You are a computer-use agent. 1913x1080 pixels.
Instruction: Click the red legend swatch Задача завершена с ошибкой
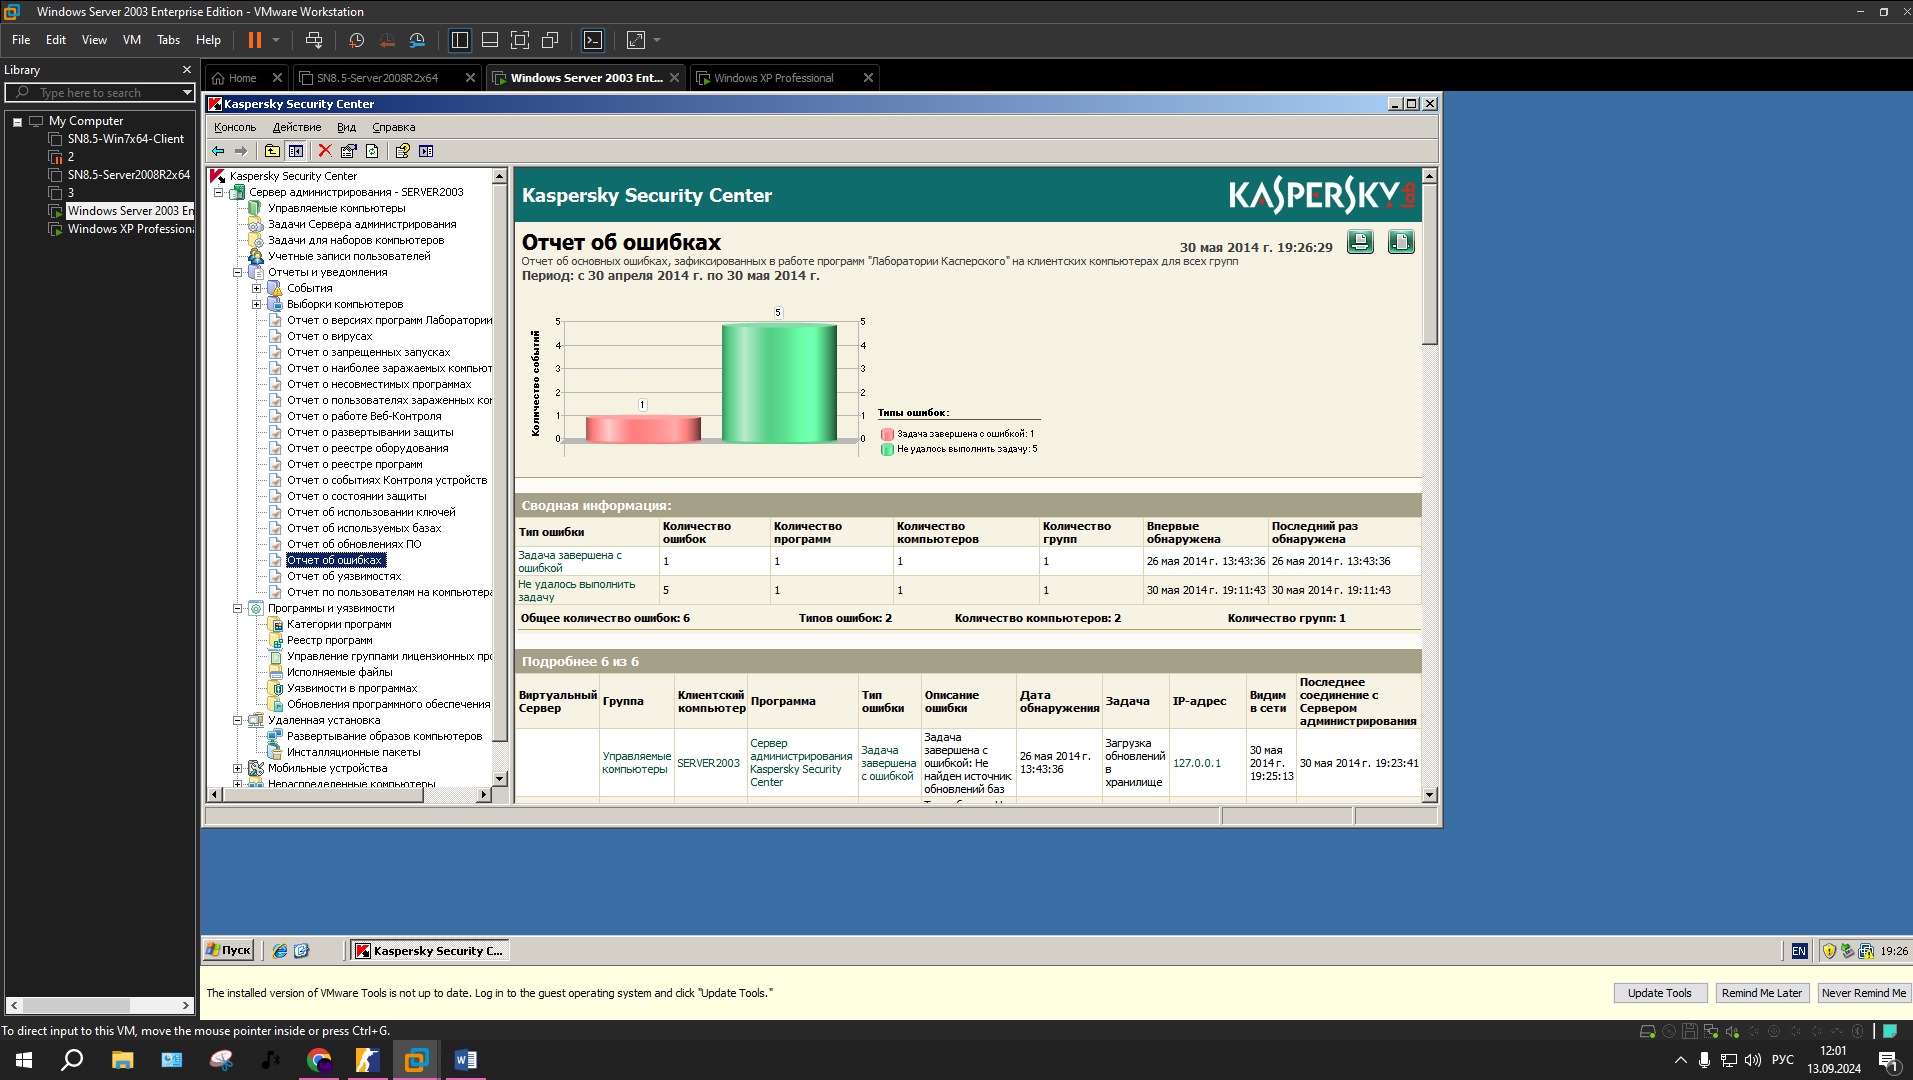coord(887,434)
